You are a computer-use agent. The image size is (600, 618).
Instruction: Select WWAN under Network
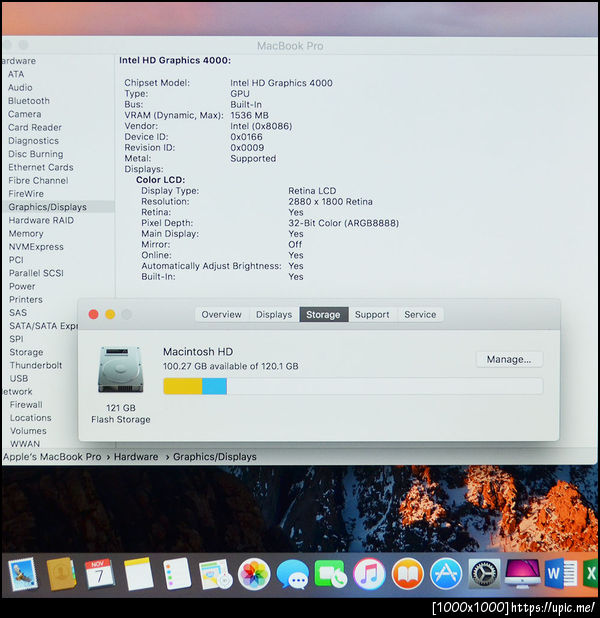click(25, 444)
